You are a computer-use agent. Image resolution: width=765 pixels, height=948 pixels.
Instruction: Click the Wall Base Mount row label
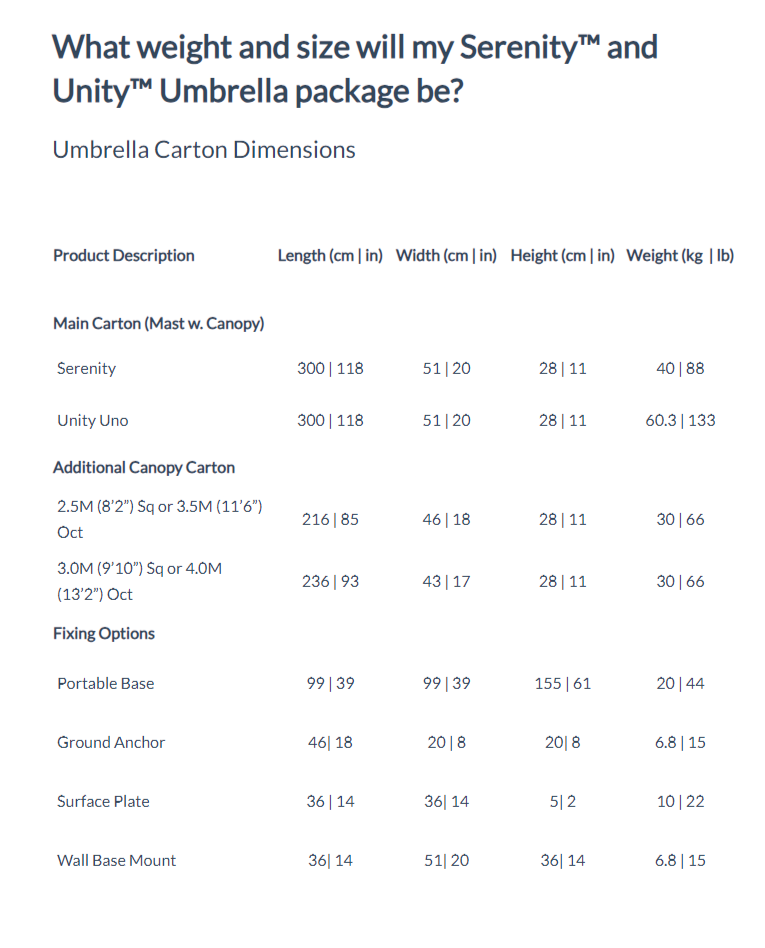[x=117, y=861]
